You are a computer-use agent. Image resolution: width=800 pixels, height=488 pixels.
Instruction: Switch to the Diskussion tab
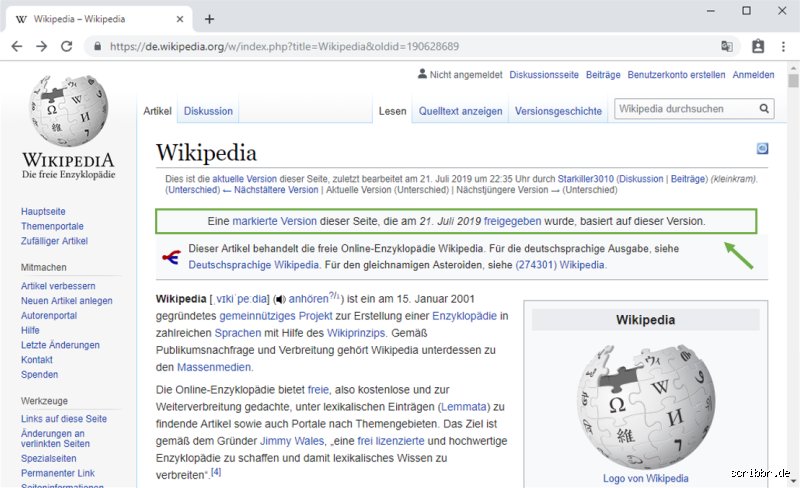coord(208,111)
